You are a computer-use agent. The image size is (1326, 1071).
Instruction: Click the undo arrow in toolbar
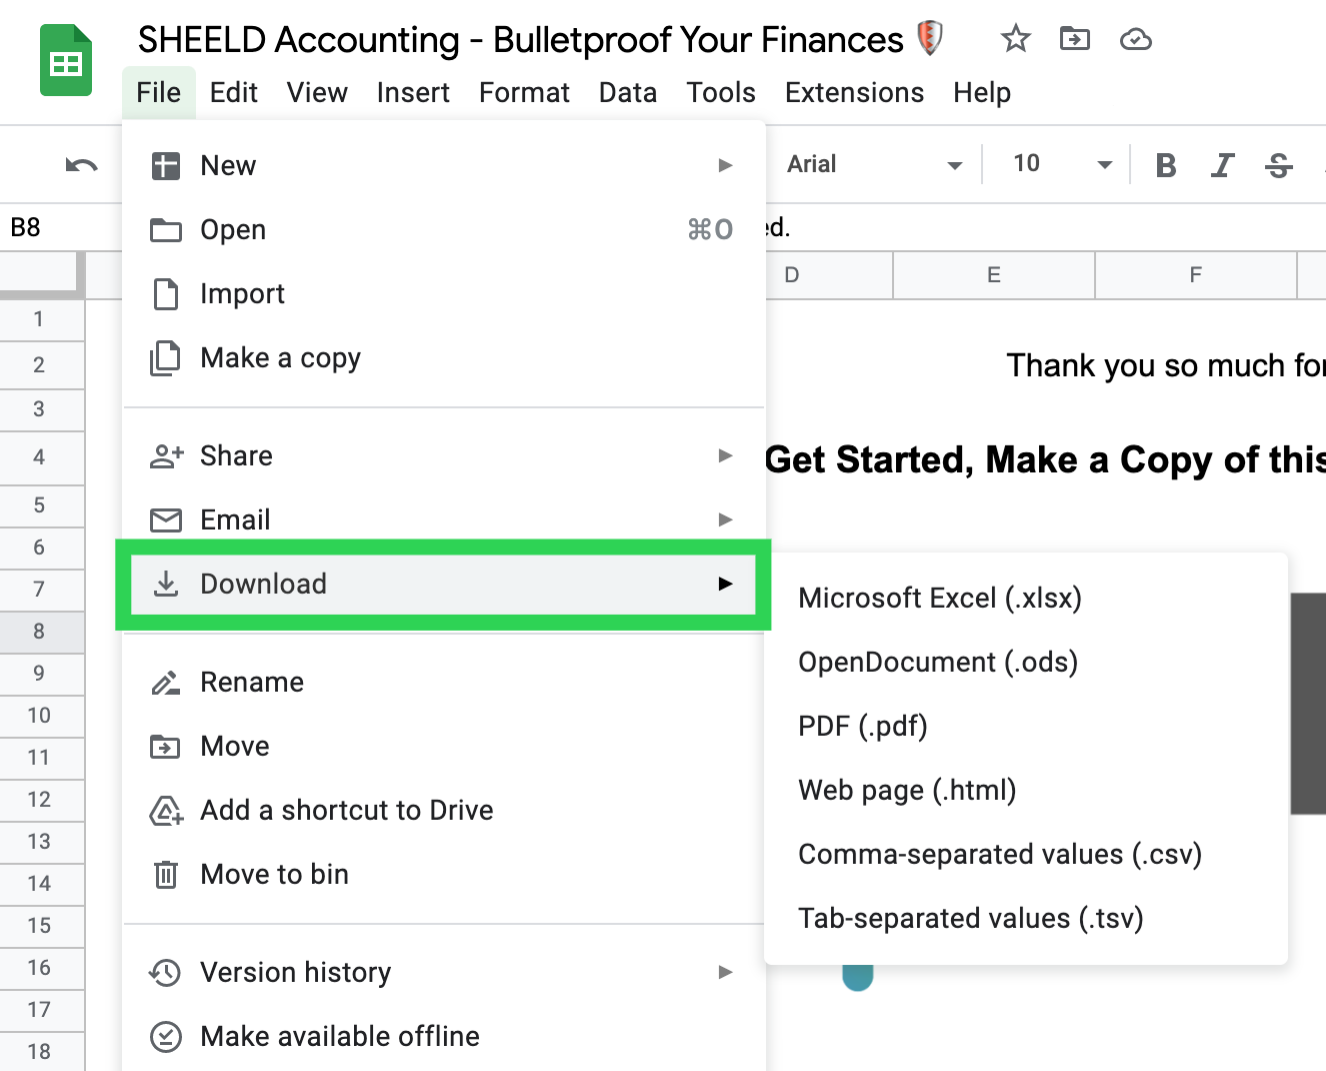[x=81, y=165]
